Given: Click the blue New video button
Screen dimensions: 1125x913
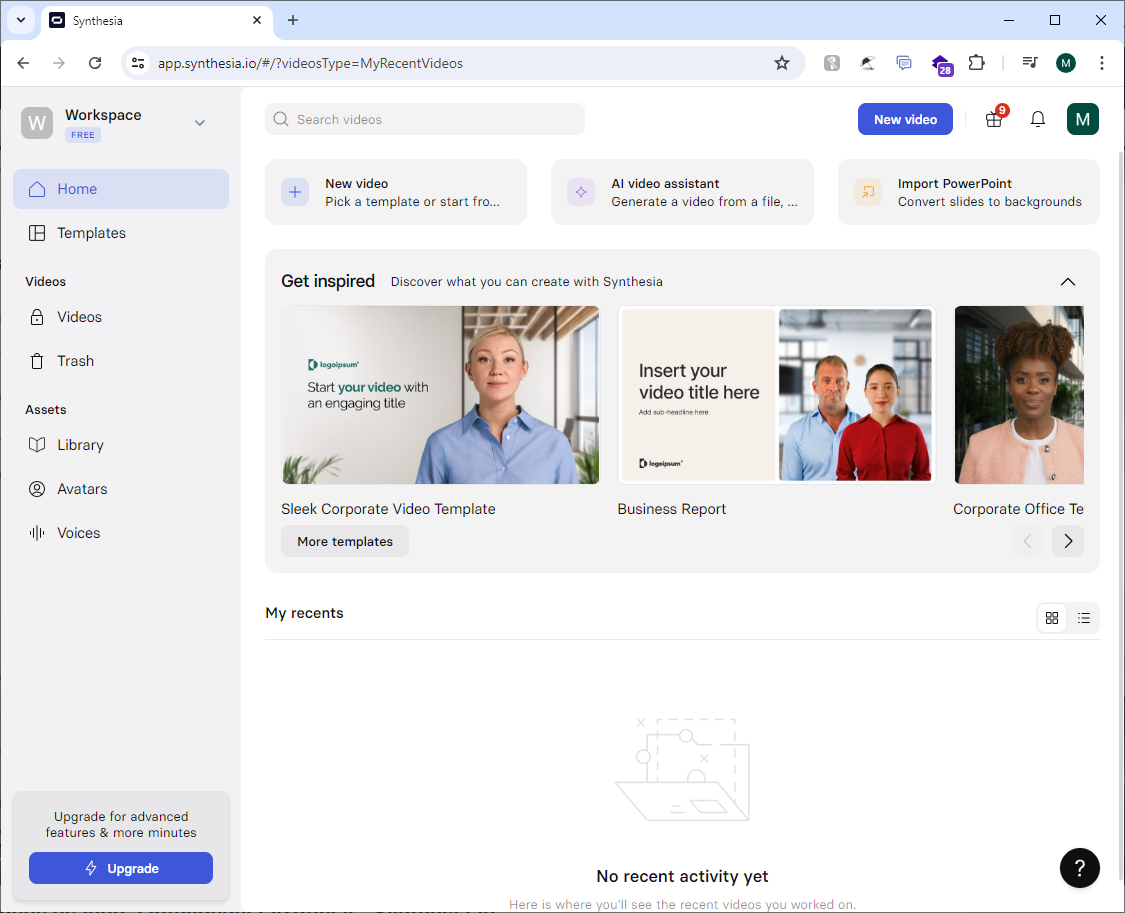Looking at the screenshot, I should pyautogui.click(x=905, y=119).
